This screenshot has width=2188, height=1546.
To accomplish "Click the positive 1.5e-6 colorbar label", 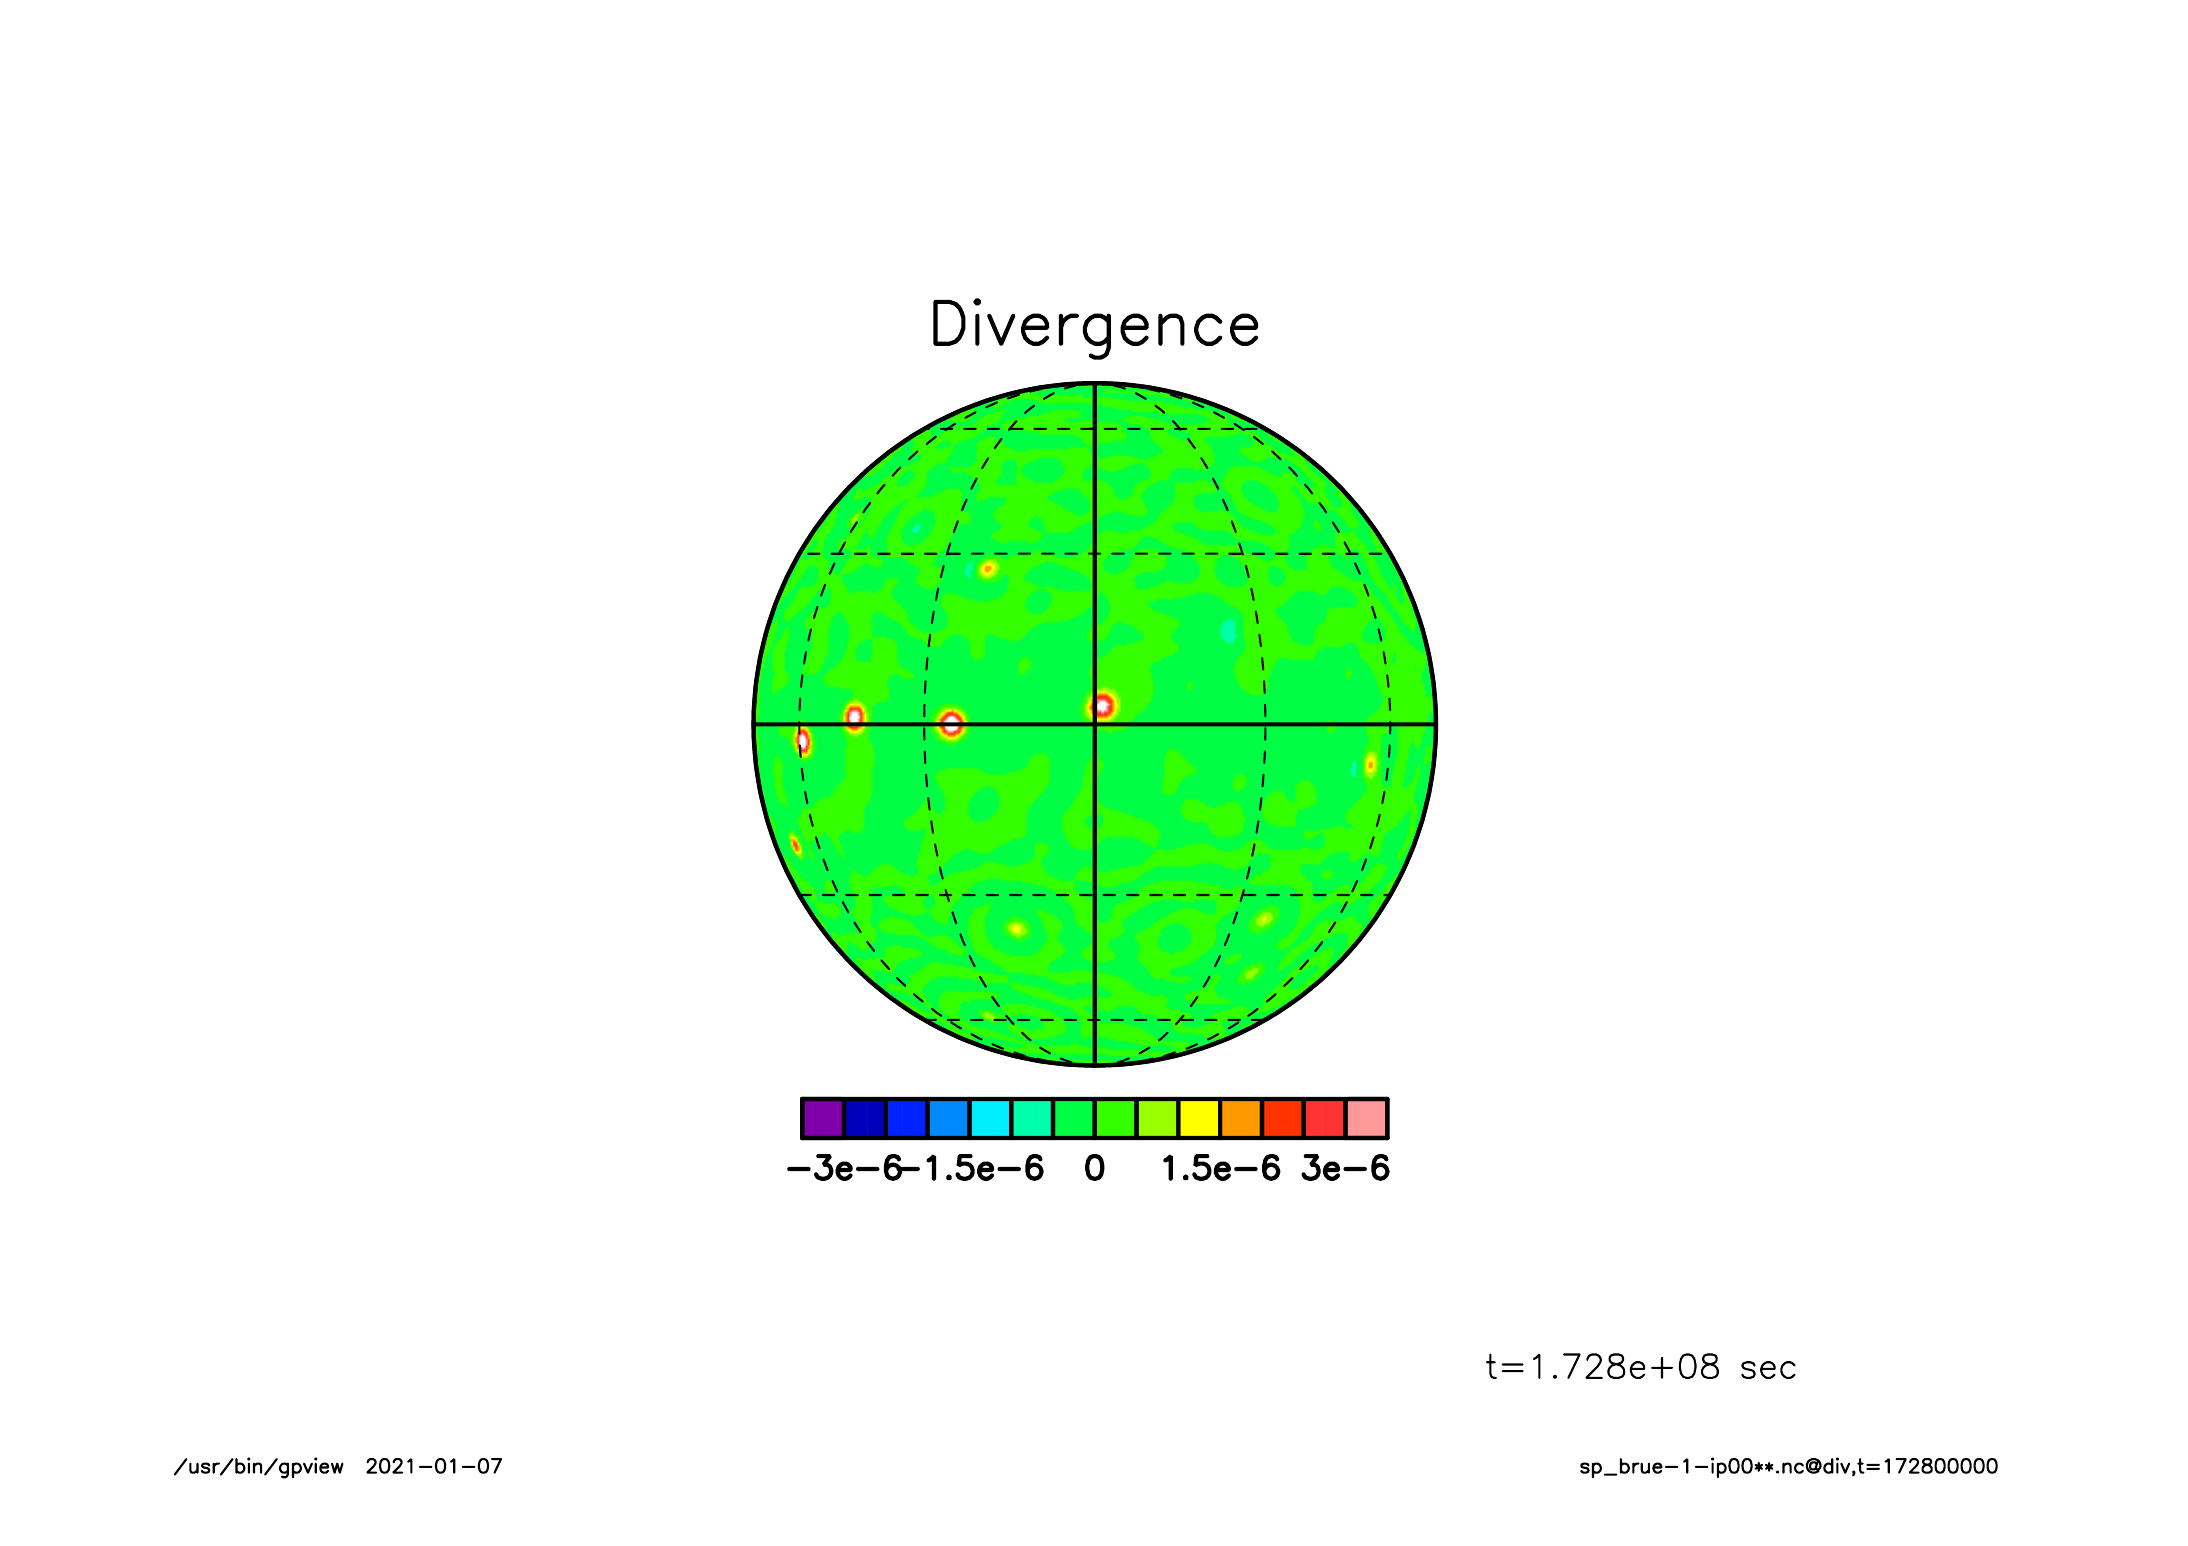I will [x=1220, y=1168].
